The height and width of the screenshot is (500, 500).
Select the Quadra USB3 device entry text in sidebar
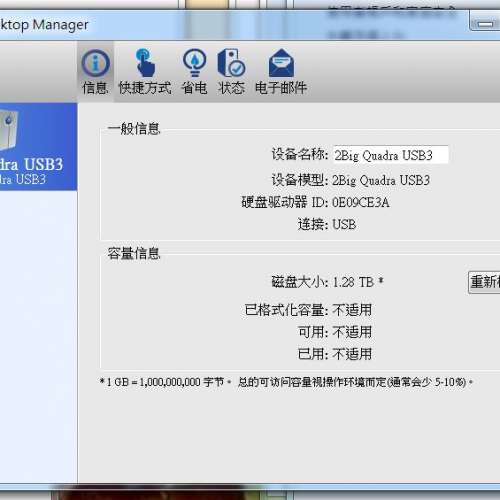tap(31, 165)
